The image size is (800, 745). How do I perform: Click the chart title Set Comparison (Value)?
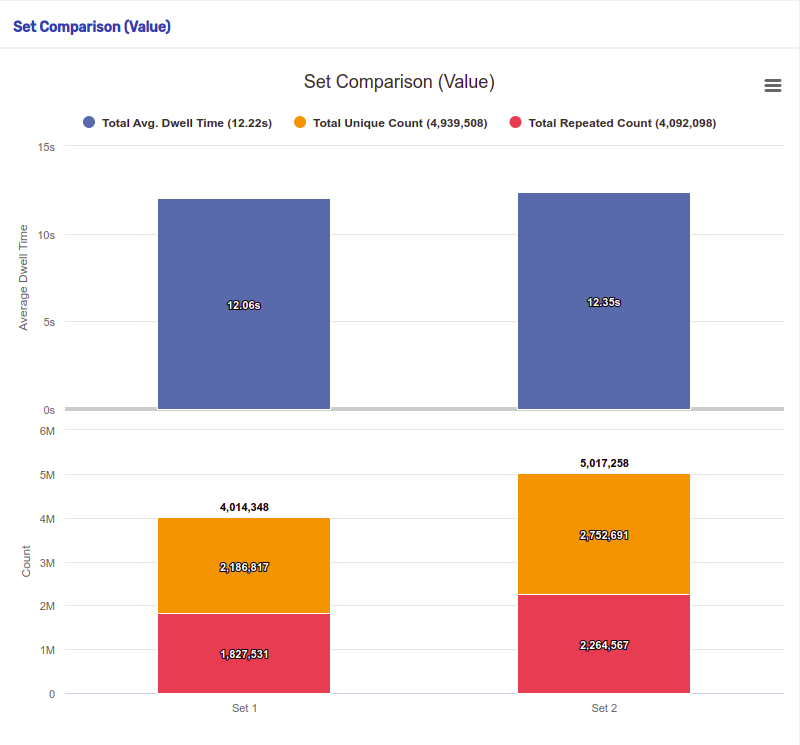(399, 82)
